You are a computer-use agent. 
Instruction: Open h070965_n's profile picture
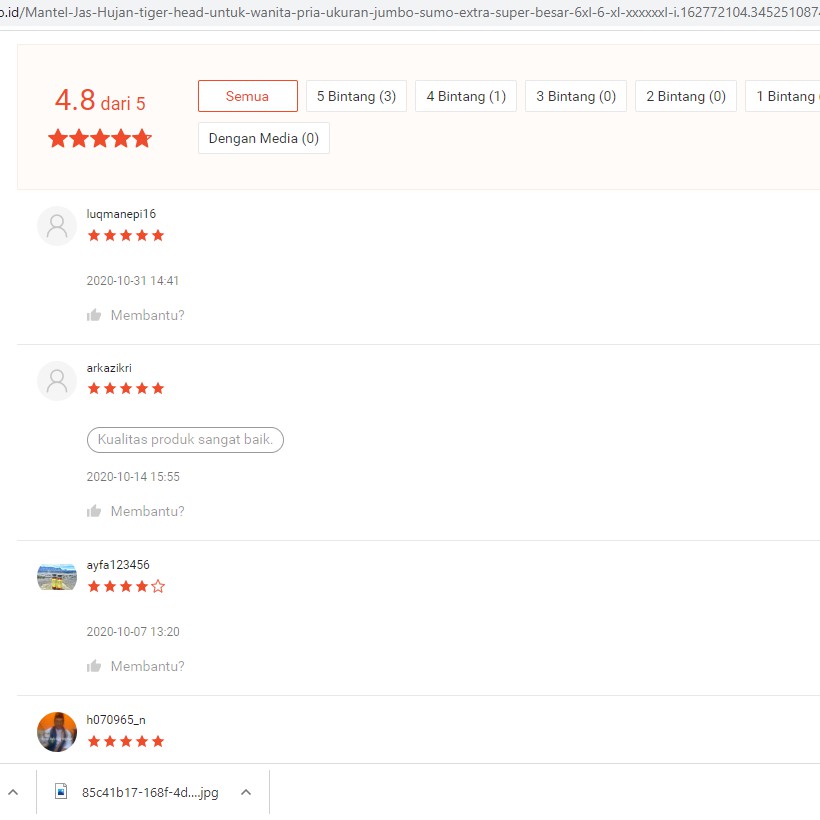tap(57, 732)
